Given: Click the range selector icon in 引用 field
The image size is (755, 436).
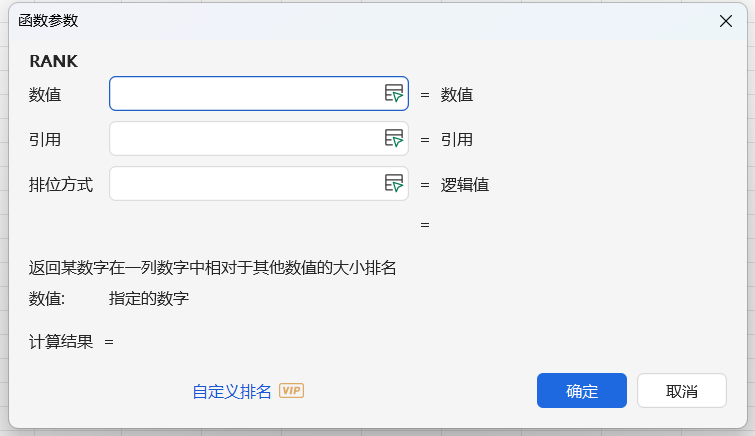Looking at the screenshot, I should [x=394, y=139].
